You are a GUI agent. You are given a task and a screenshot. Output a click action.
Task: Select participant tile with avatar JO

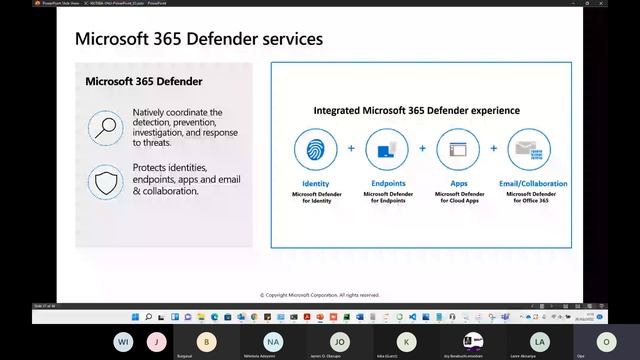(340, 342)
